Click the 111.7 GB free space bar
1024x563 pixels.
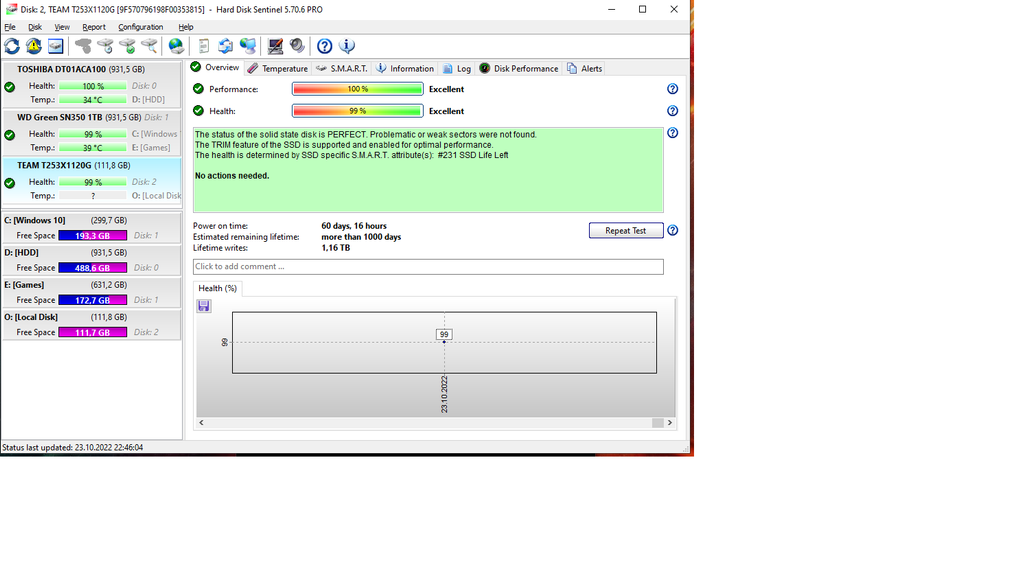[x=93, y=332]
